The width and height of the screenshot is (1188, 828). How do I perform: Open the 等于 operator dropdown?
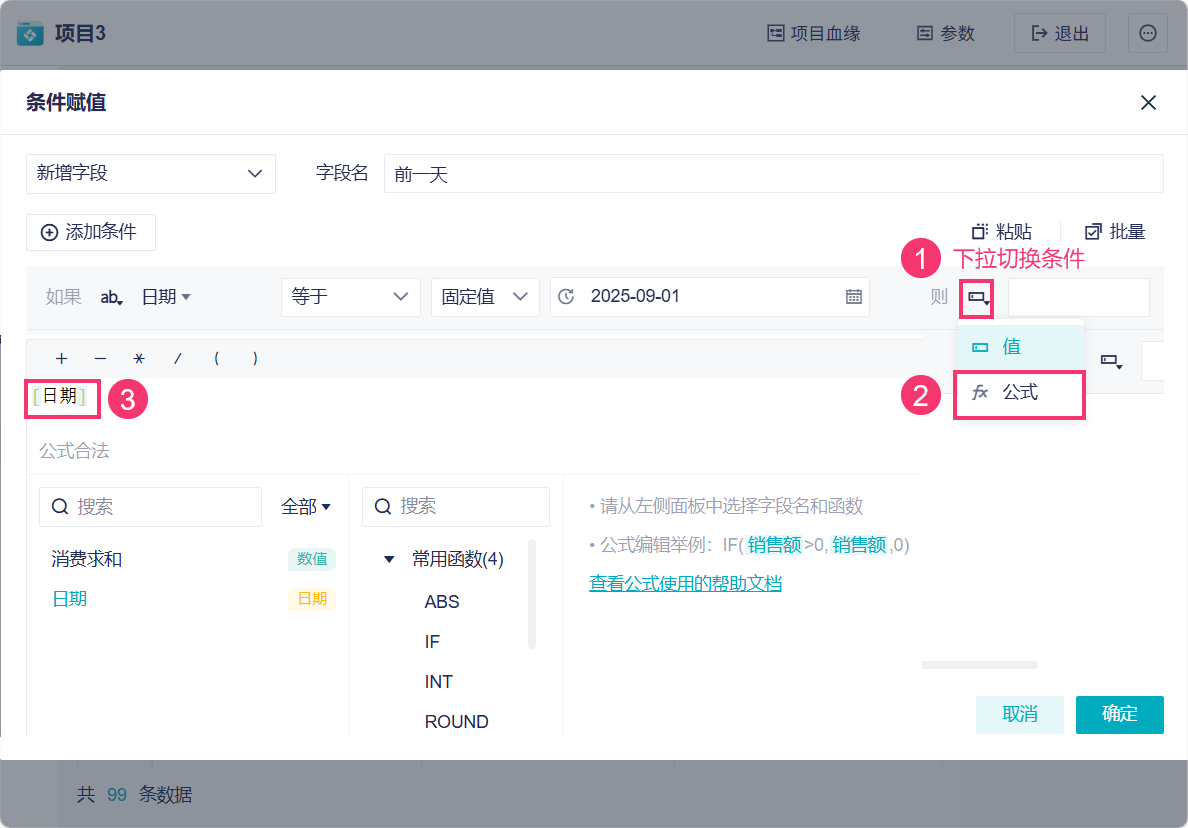(x=351, y=297)
